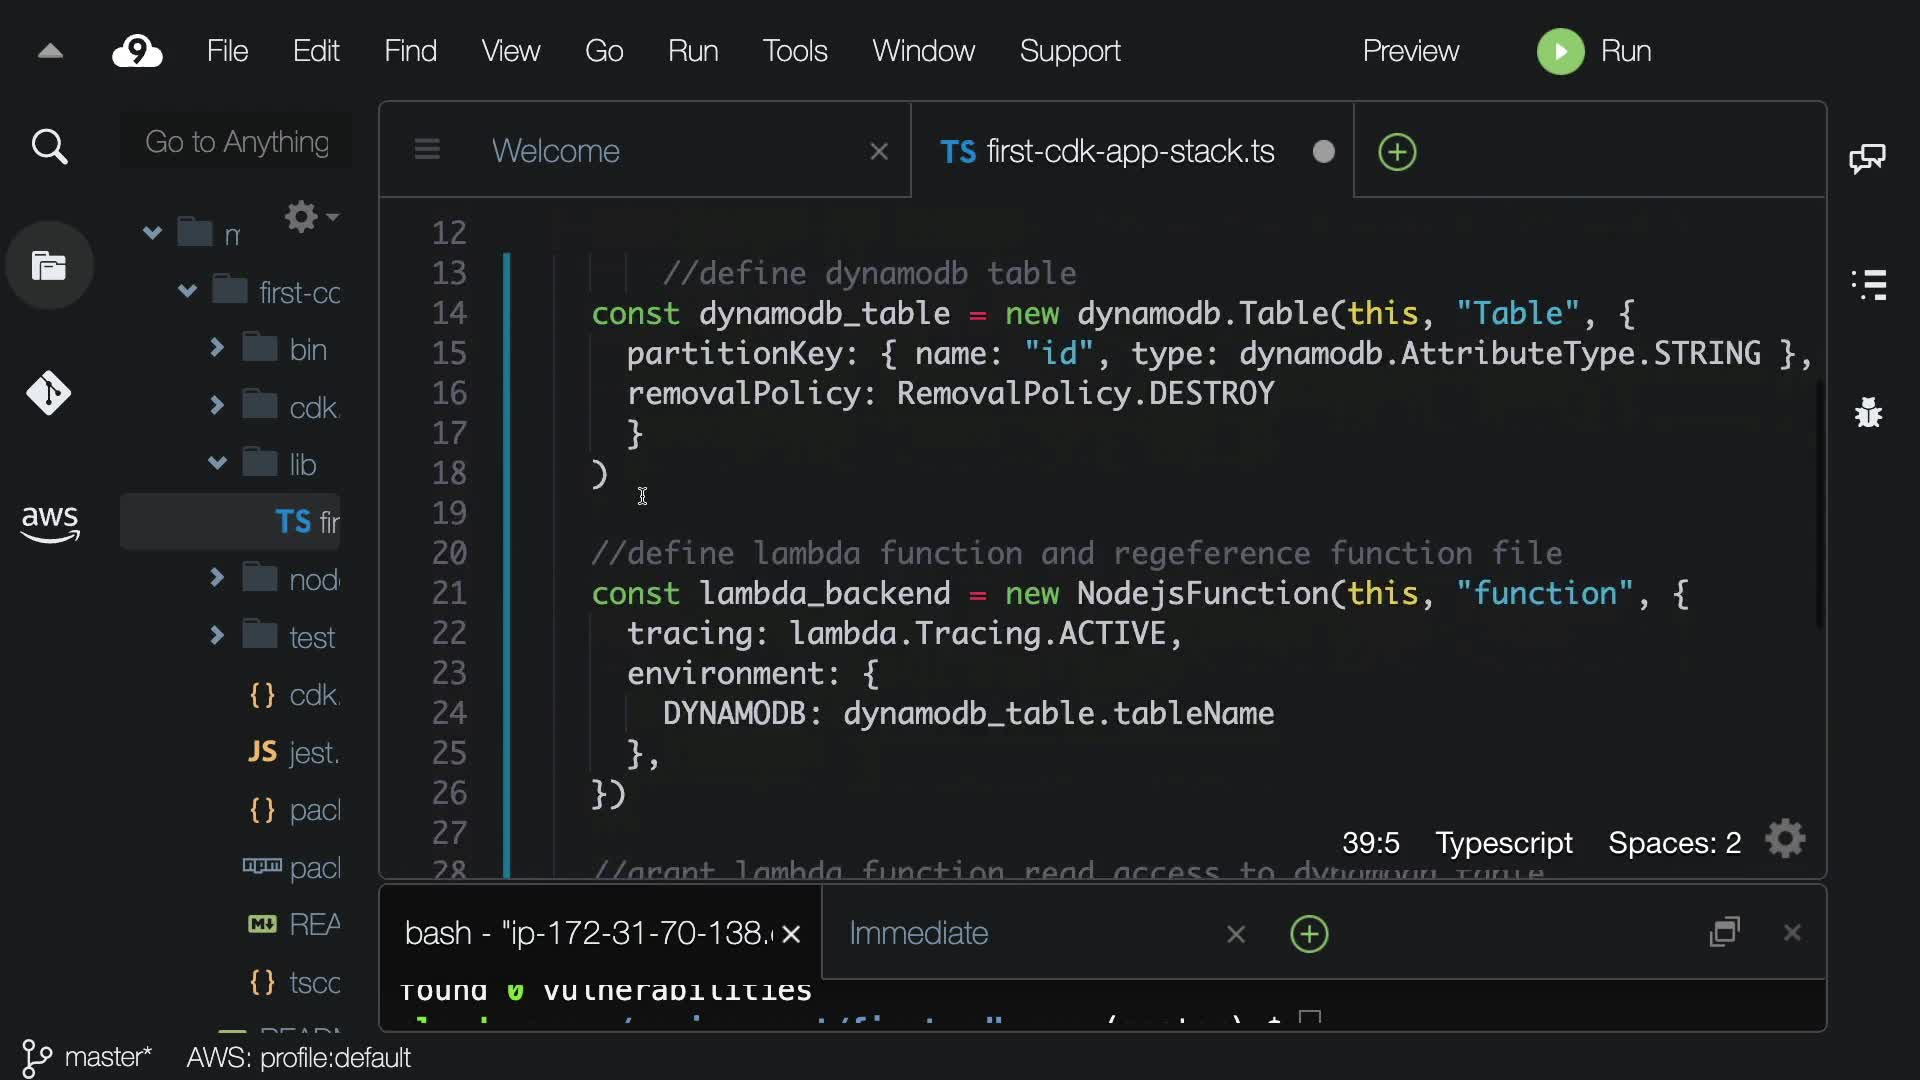Open the search magnifier icon in sidebar
Screen dimensions: 1920x1080
[x=49, y=148]
